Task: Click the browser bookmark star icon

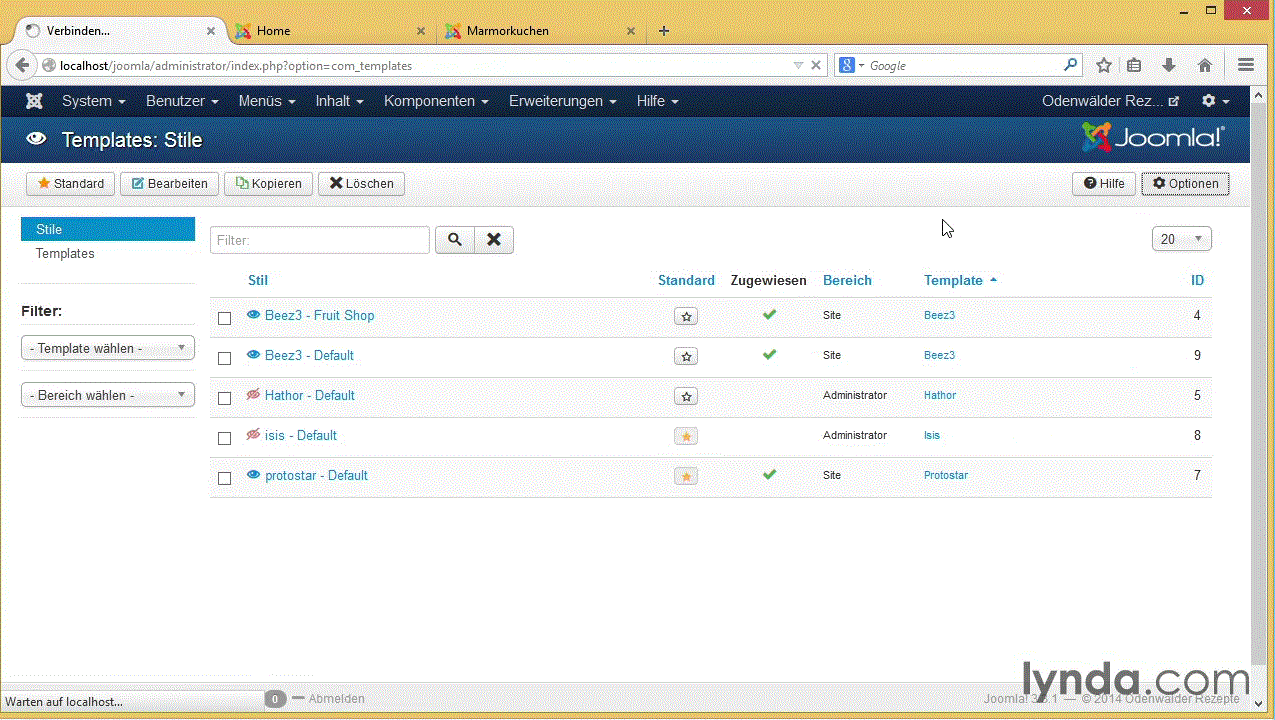Action: [1104, 65]
